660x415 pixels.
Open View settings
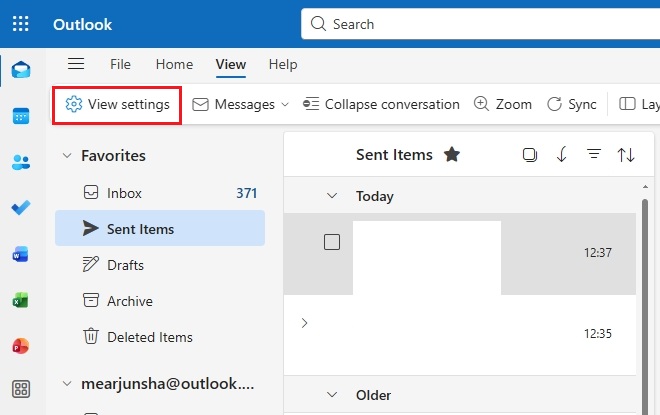pyautogui.click(x=117, y=104)
